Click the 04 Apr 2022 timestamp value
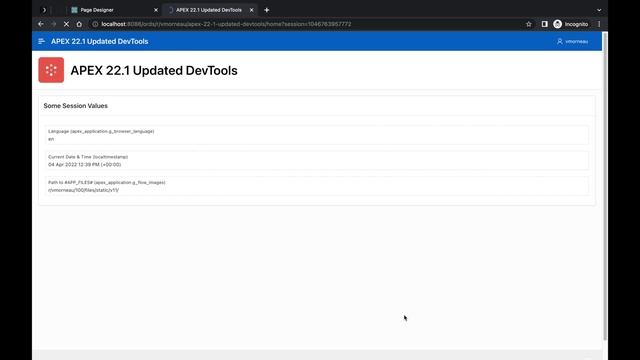 click(x=84, y=164)
